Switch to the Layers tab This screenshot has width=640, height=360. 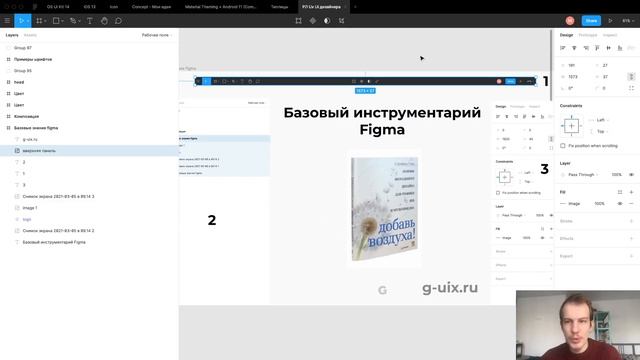pos(12,35)
